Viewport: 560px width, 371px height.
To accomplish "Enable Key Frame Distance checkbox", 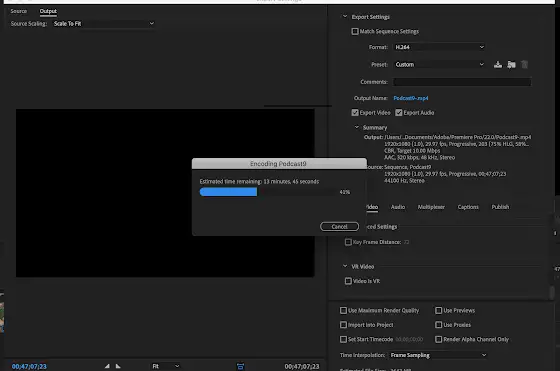I will [x=348, y=242].
